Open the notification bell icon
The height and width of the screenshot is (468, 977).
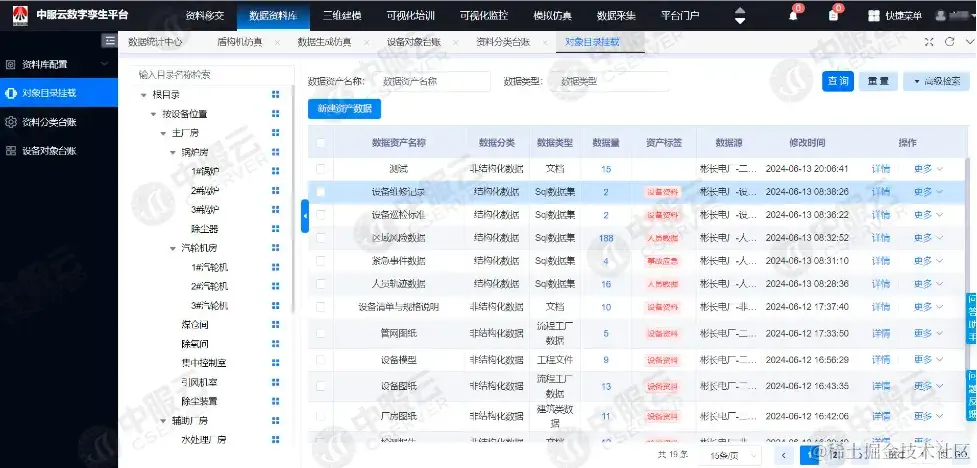793,16
